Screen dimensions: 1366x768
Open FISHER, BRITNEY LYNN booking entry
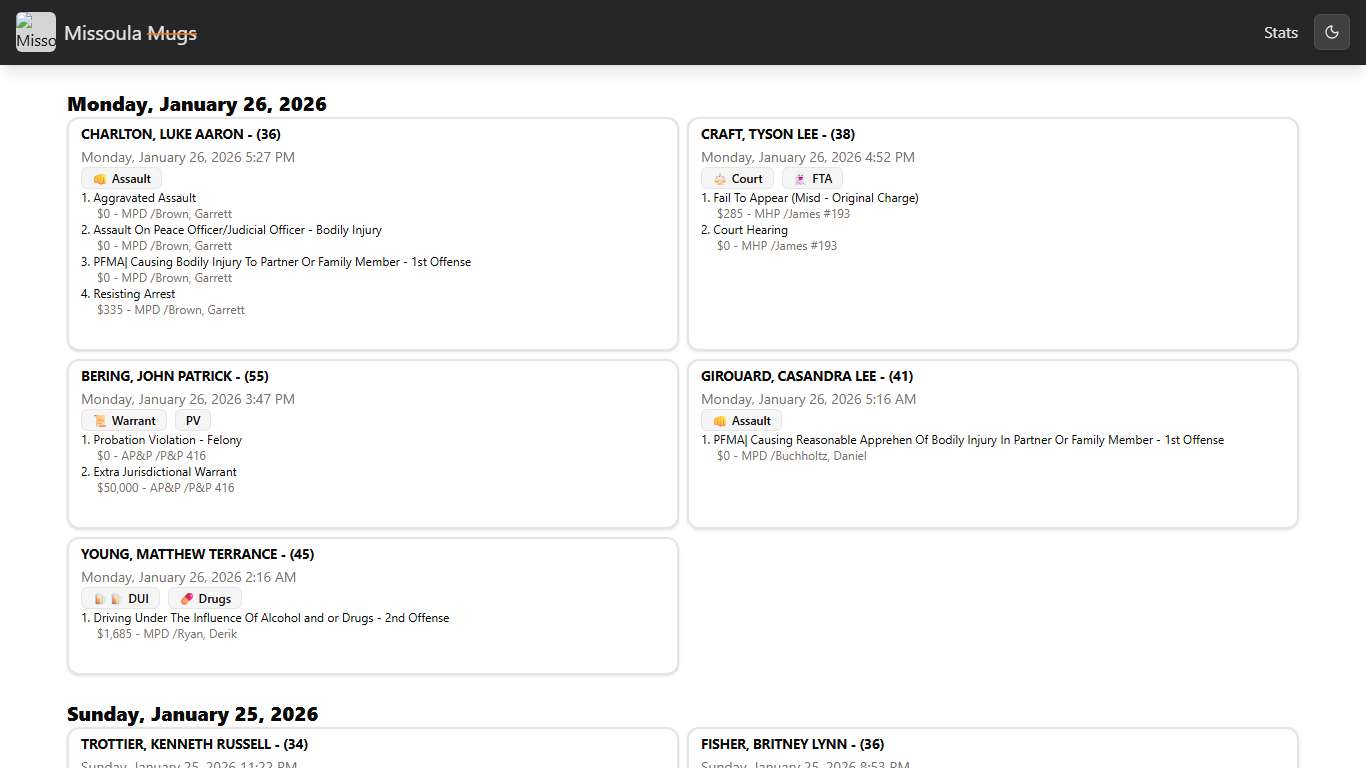click(x=792, y=744)
